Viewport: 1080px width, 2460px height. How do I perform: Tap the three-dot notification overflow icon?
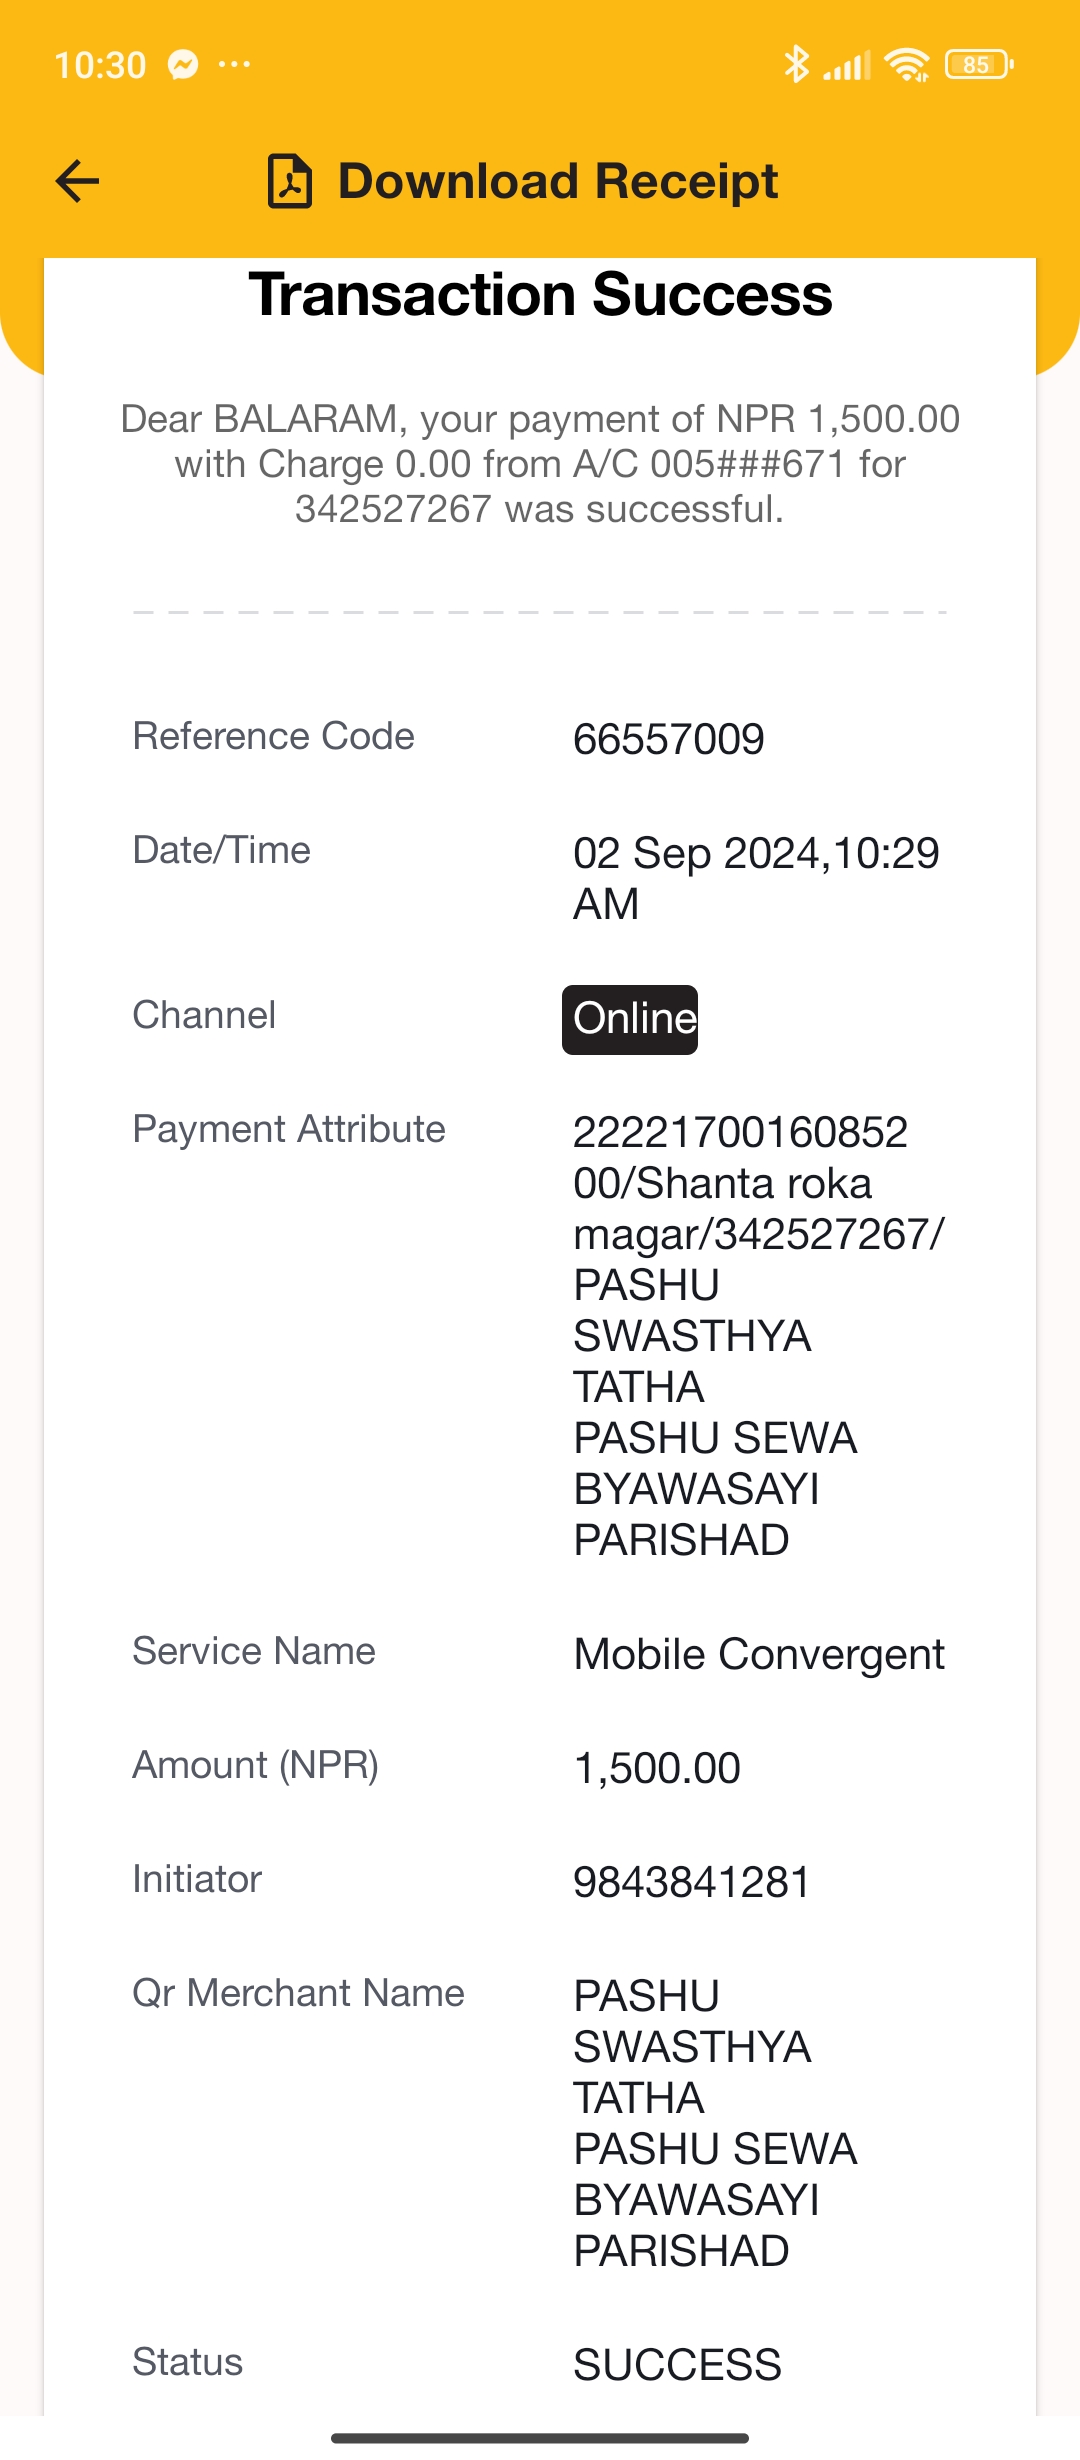234,64
